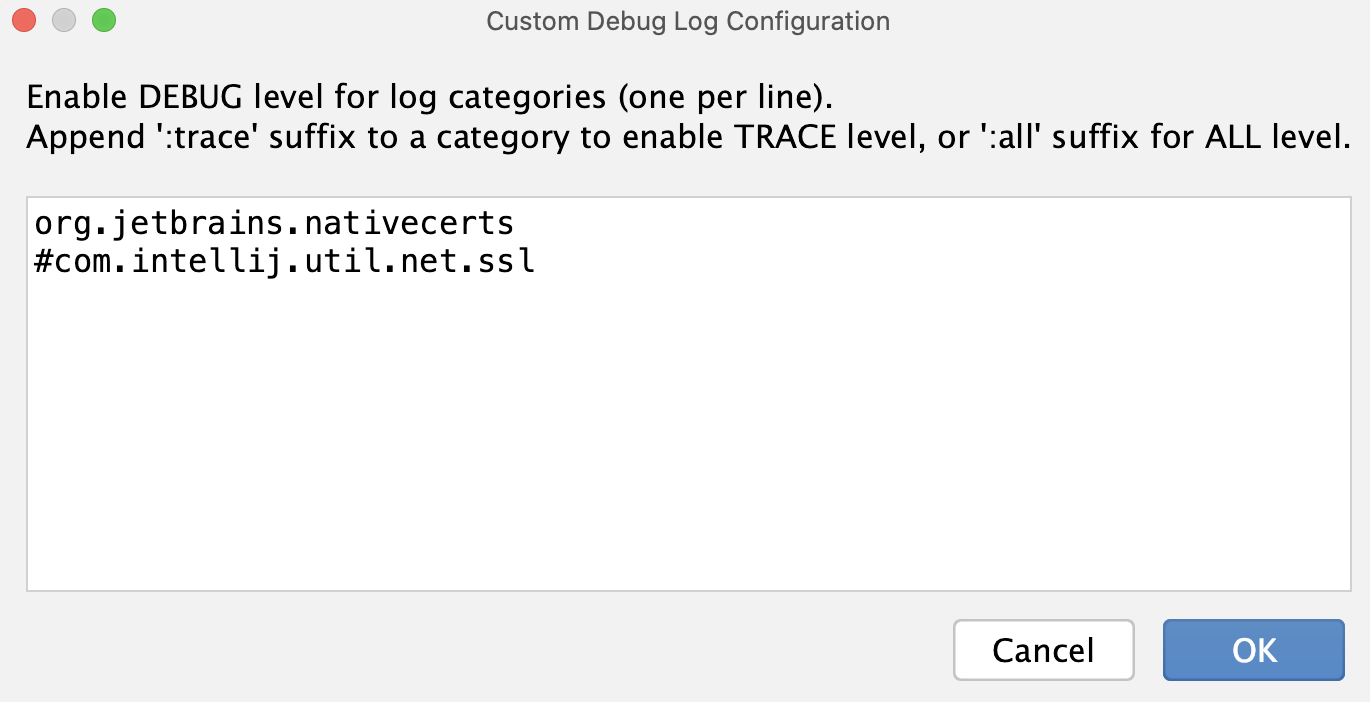1370x702 pixels.
Task: Click the yellow minimize traffic light
Action: [x=63, y=19]
